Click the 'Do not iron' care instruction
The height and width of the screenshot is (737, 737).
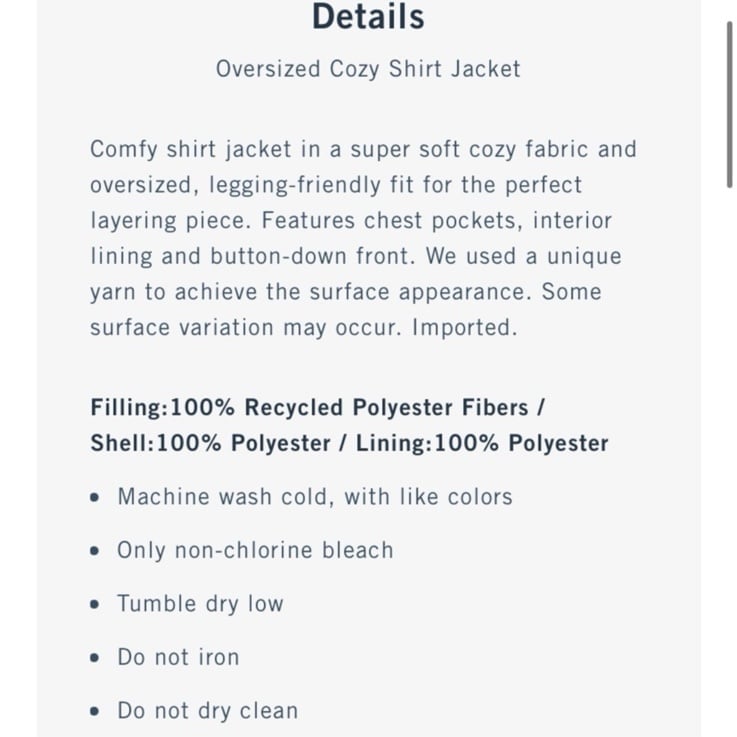(178, 657)
